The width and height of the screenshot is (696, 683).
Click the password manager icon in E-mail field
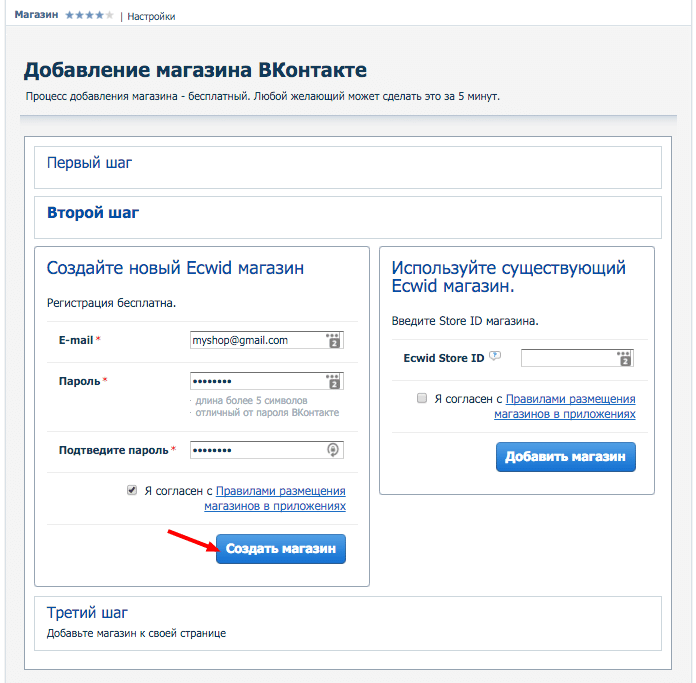(x=334, y=340)
